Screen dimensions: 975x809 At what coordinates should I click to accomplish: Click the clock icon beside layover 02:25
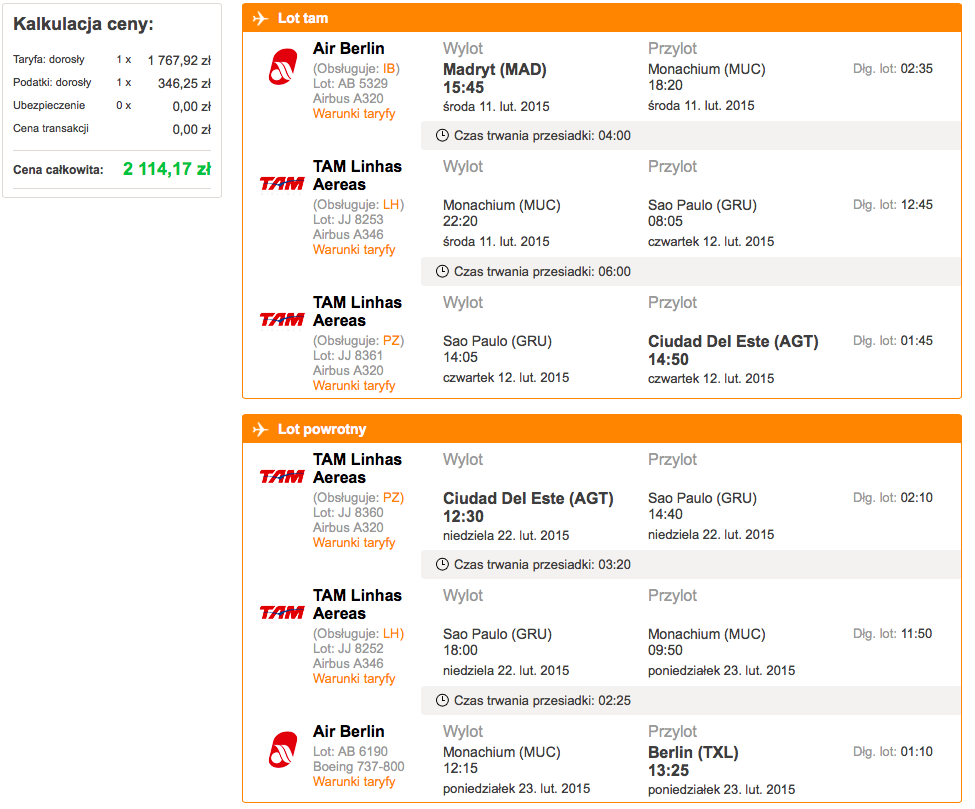click(x=442, y=701)
